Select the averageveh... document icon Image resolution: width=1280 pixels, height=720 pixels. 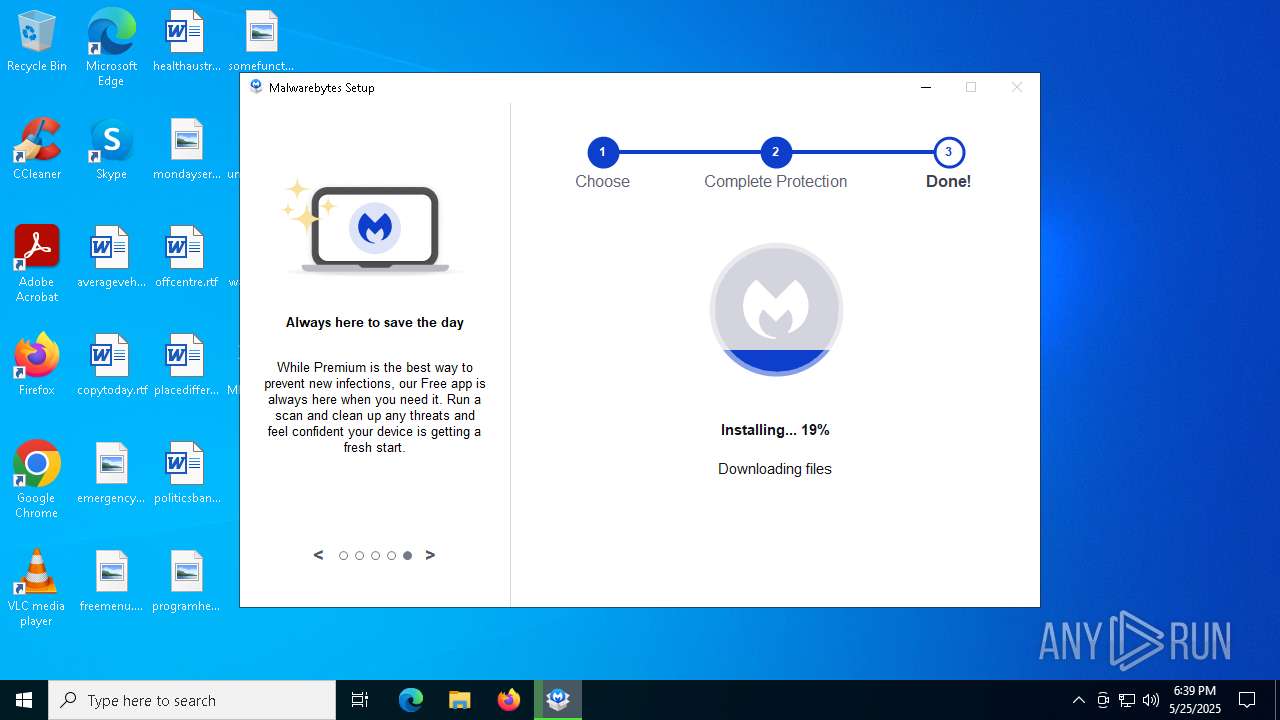click(x=111, y=258)
